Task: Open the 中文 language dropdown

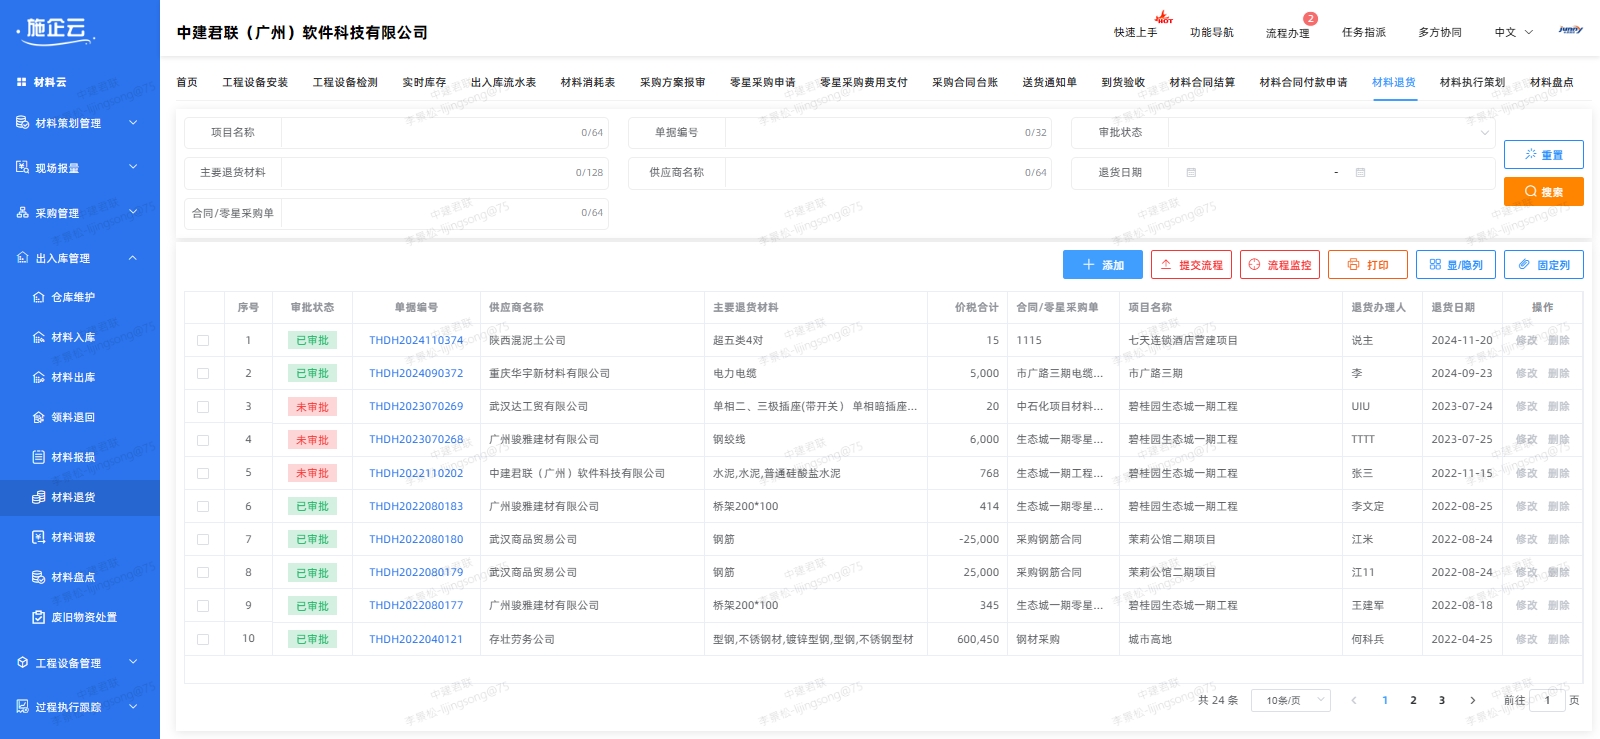Action: tap(1513, 32)
